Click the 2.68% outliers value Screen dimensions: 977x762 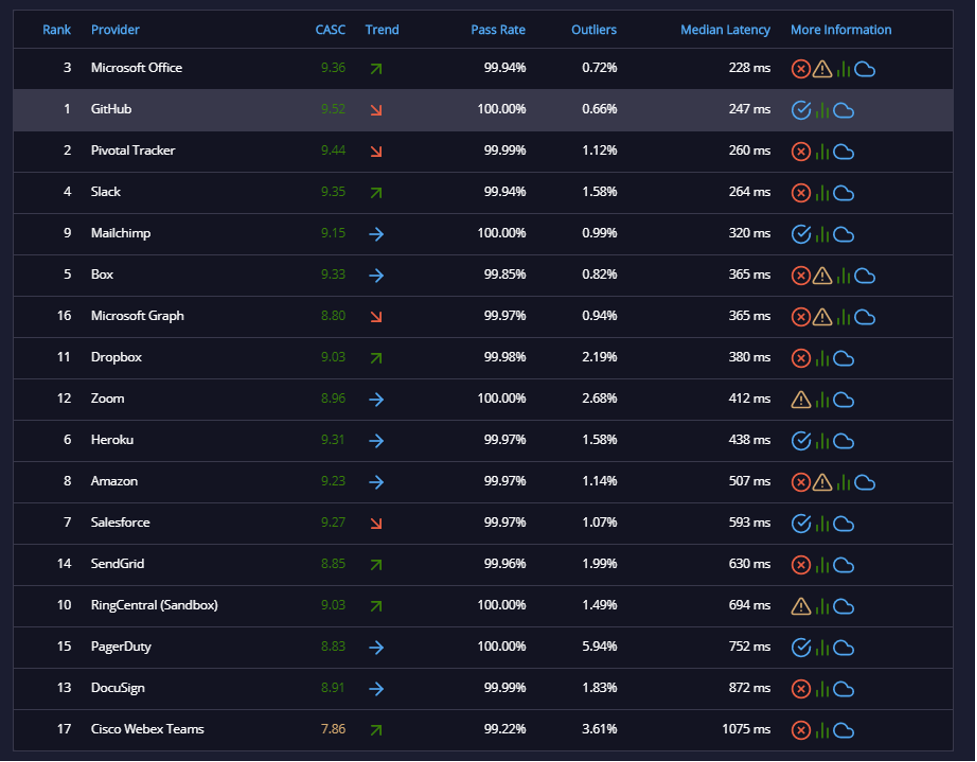[x=599, y=398]
